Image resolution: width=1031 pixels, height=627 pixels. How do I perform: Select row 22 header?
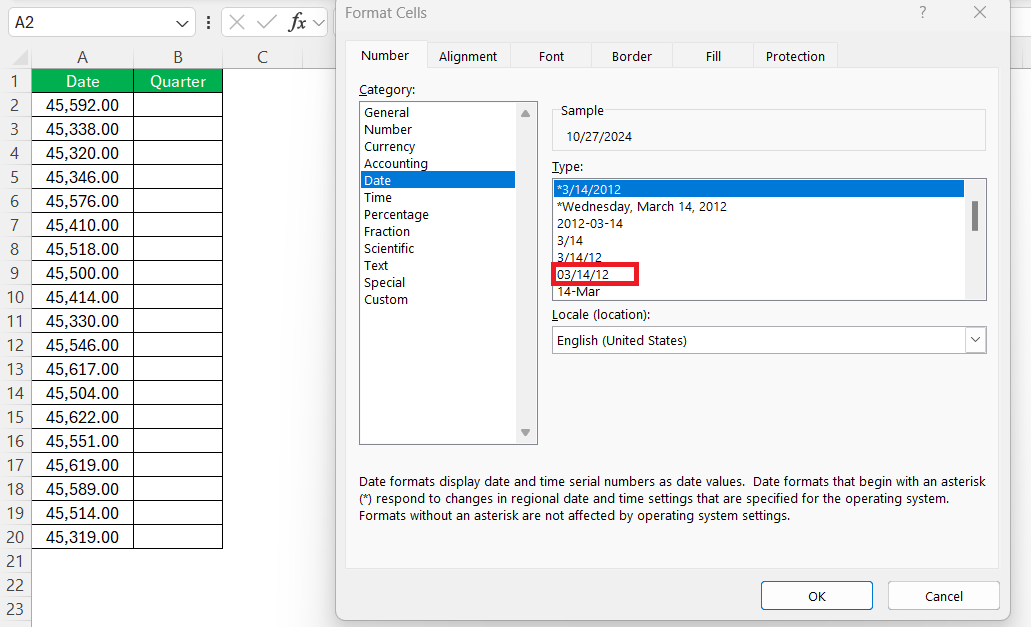click(x=15, y=585)
